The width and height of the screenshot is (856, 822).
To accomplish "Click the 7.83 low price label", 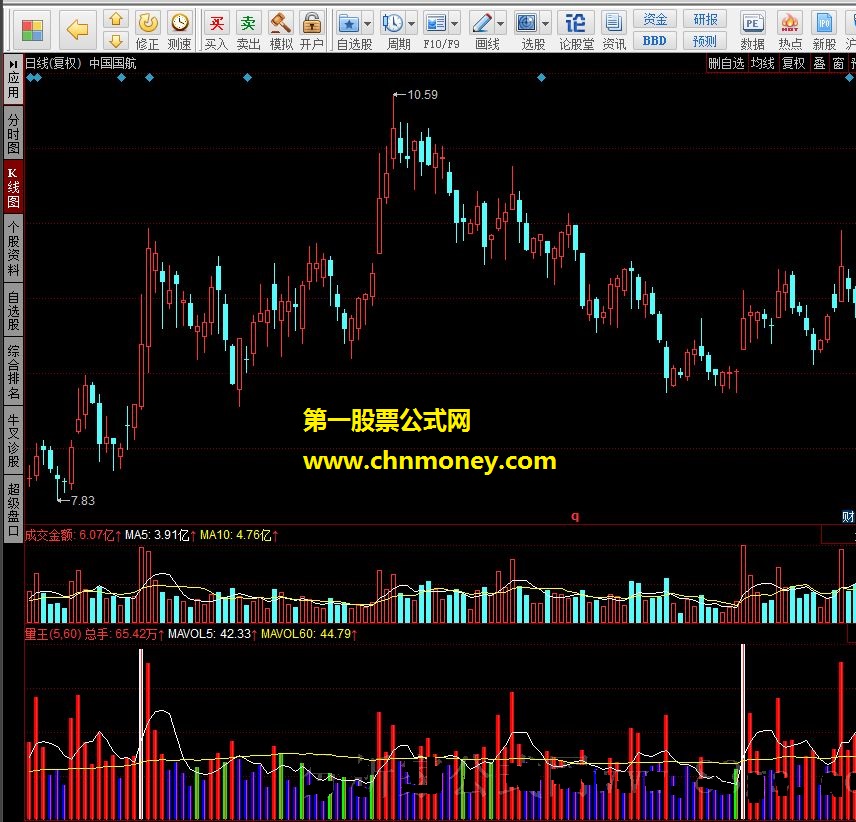I will point(82,500).
